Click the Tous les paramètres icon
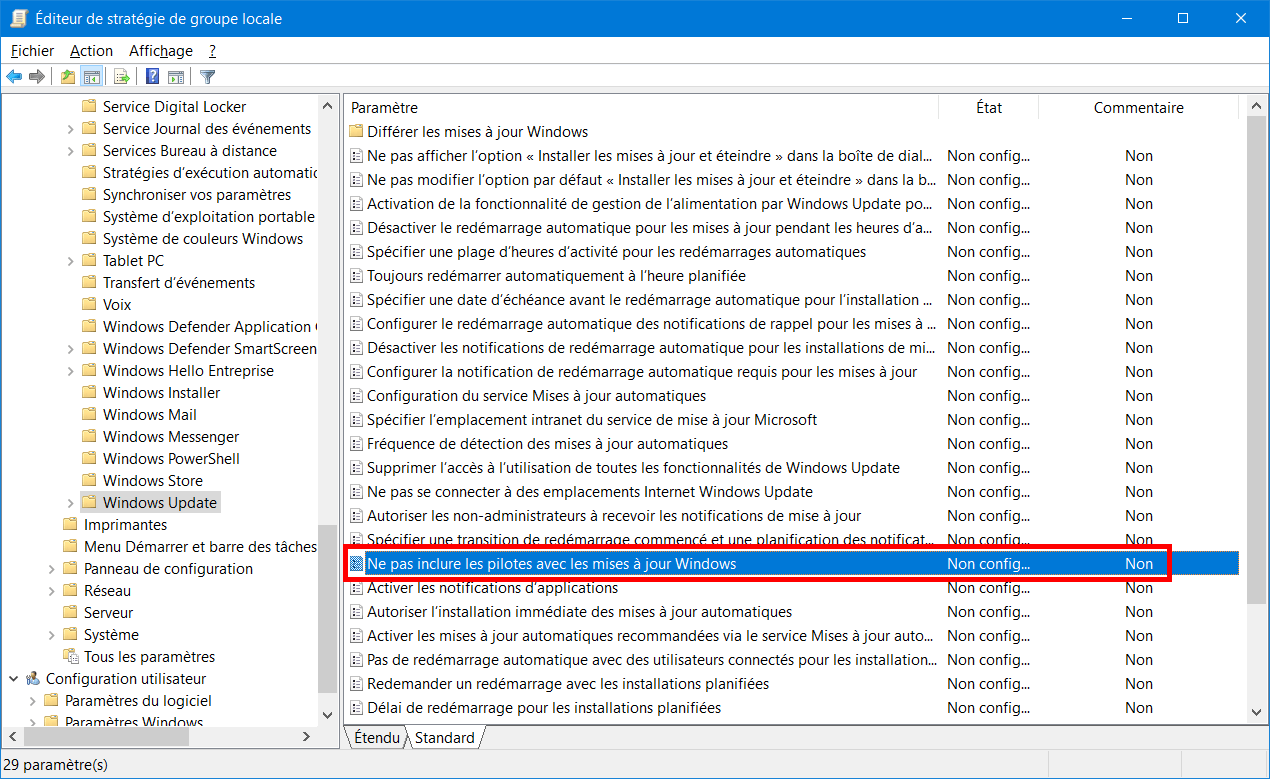 (70, 657)
